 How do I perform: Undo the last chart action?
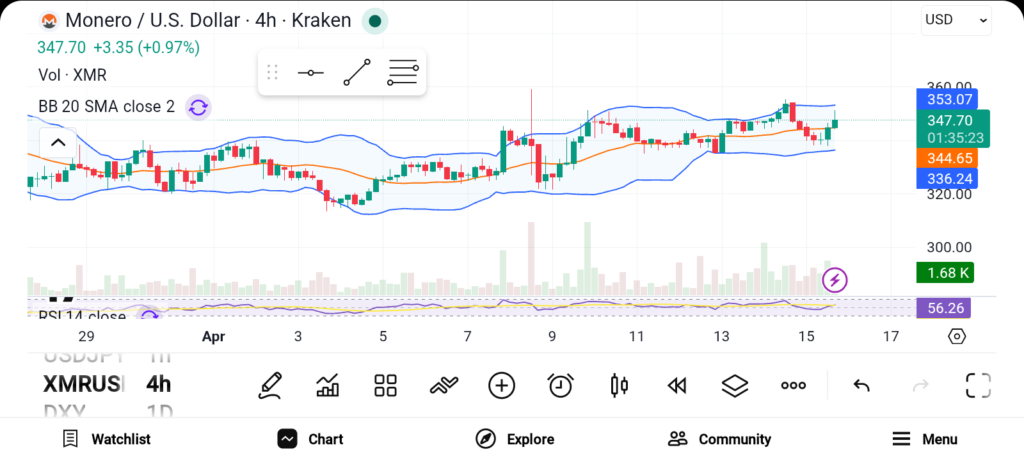click(861, 385)
